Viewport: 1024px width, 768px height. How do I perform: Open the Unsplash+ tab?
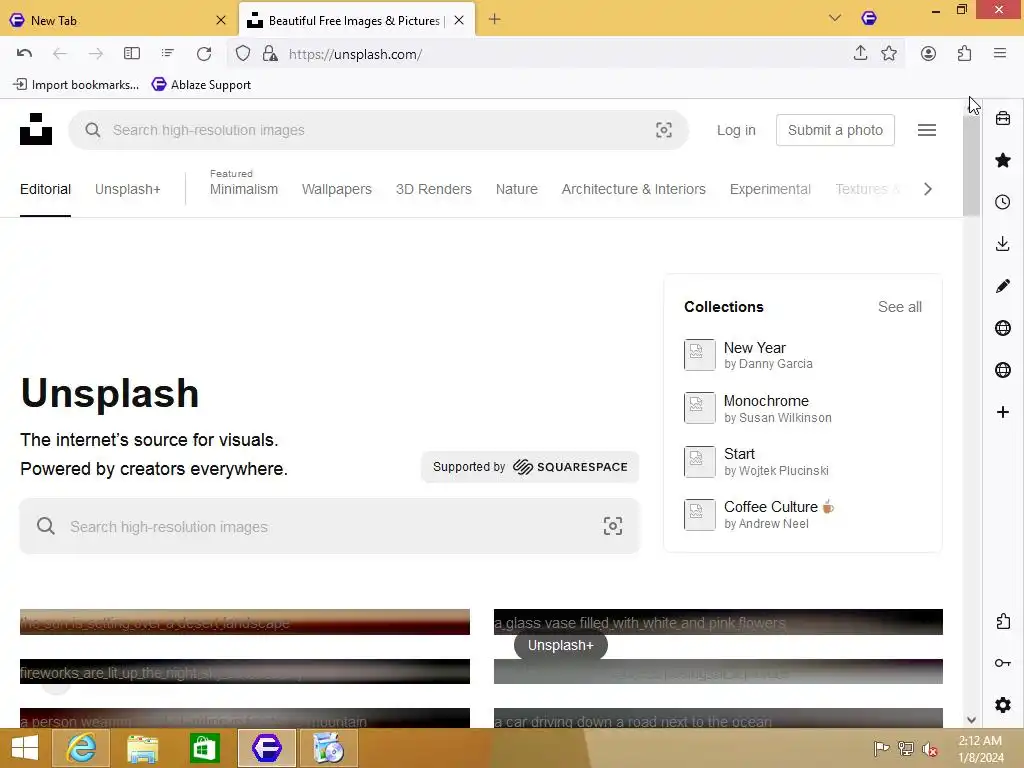[x=127, y=189]
